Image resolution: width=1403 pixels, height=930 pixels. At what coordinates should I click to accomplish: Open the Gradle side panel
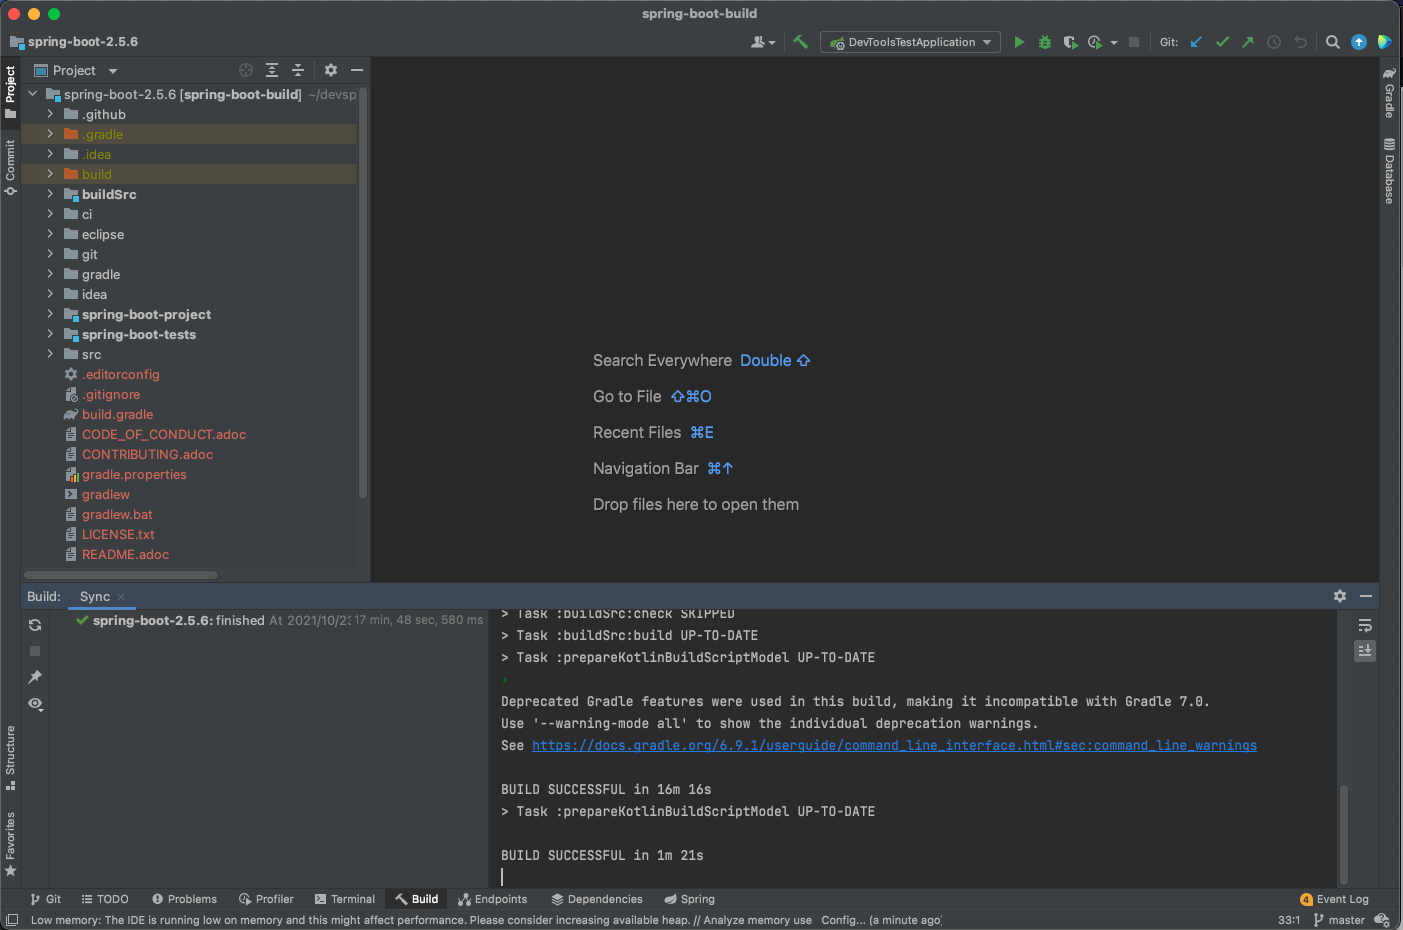click(1389, 93)
